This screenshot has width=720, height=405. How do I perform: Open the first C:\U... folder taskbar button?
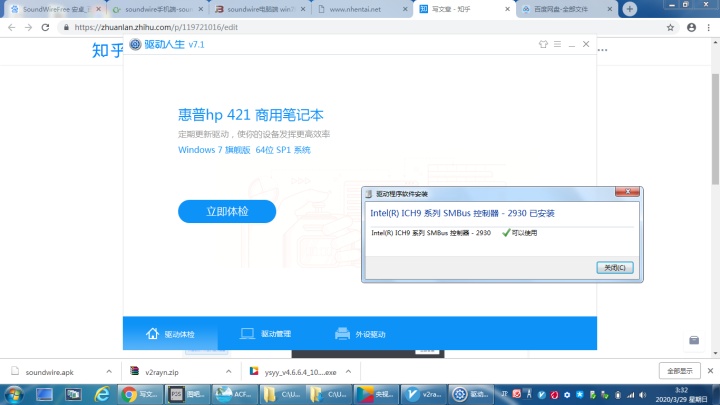[x=281, y=394]
